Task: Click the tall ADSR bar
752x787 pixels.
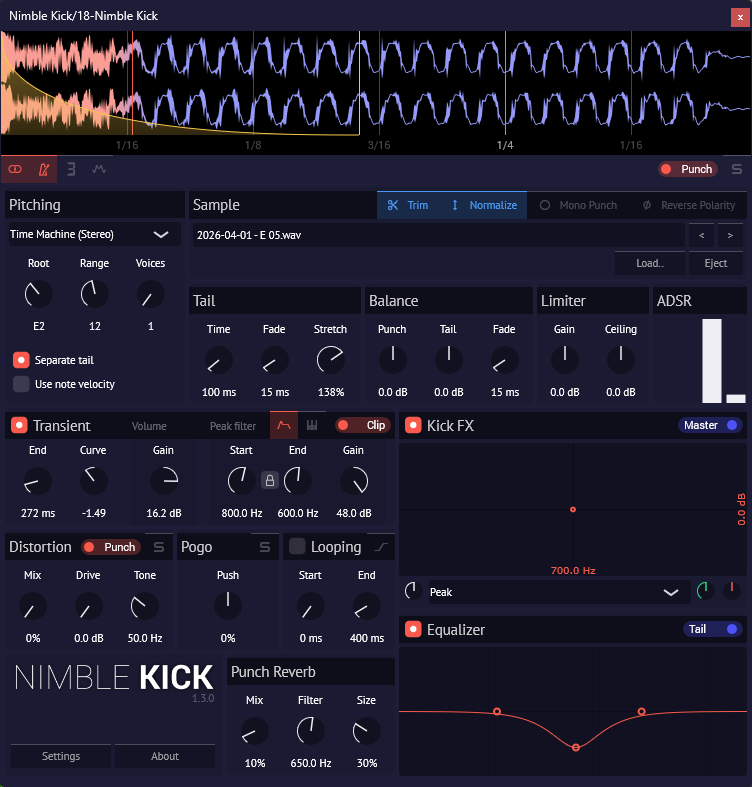Action: tap(712, 360)
